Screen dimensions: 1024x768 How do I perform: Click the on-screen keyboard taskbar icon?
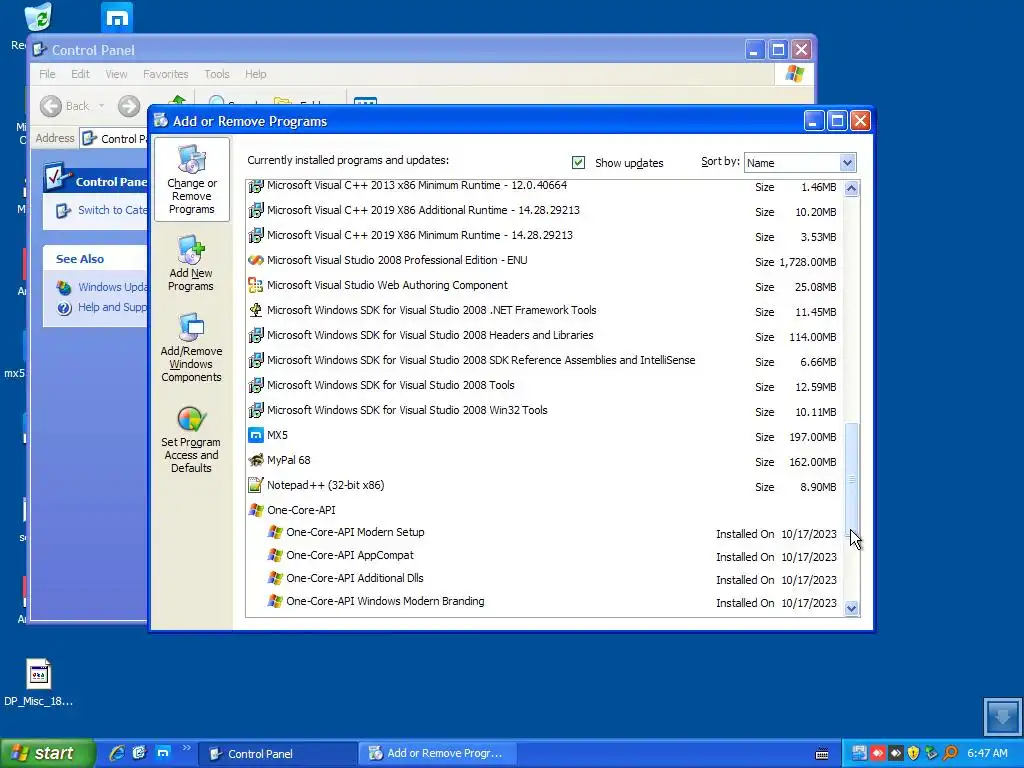click(822, 754)
